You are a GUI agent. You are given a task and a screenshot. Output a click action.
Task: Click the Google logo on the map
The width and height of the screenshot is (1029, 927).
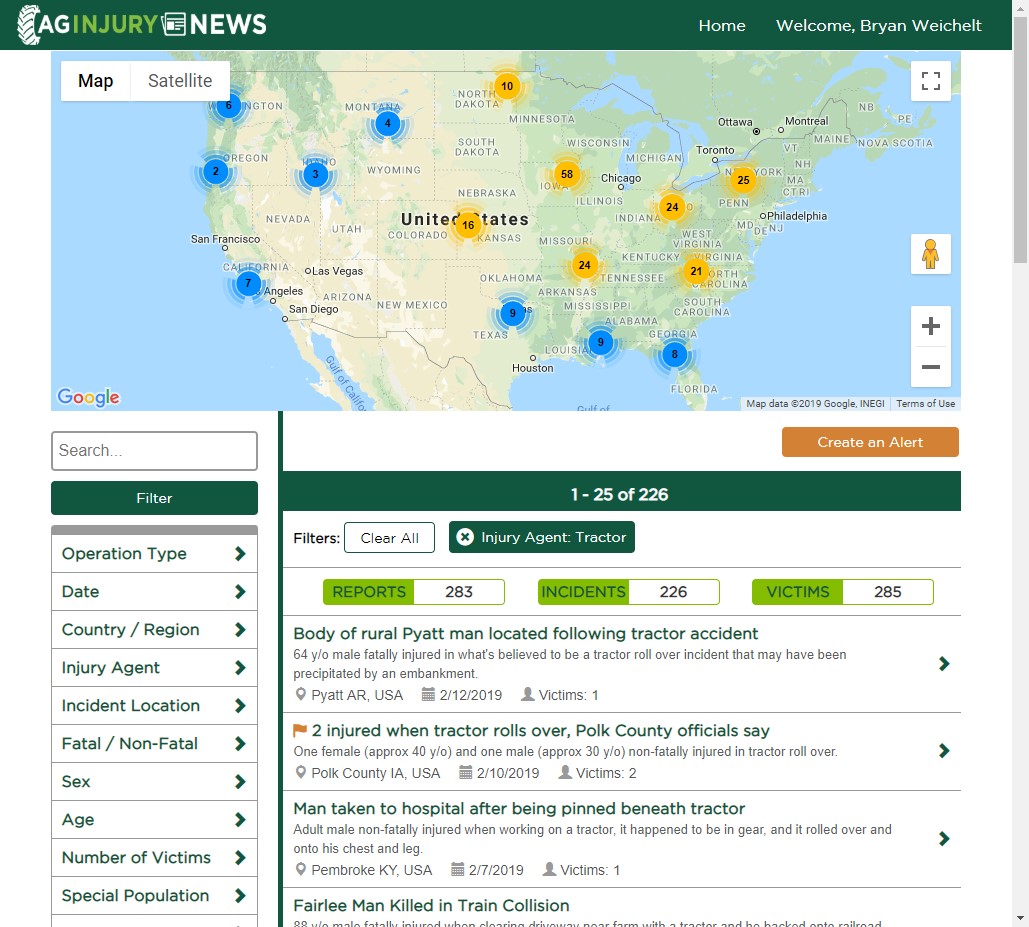[x=89, y=397]
